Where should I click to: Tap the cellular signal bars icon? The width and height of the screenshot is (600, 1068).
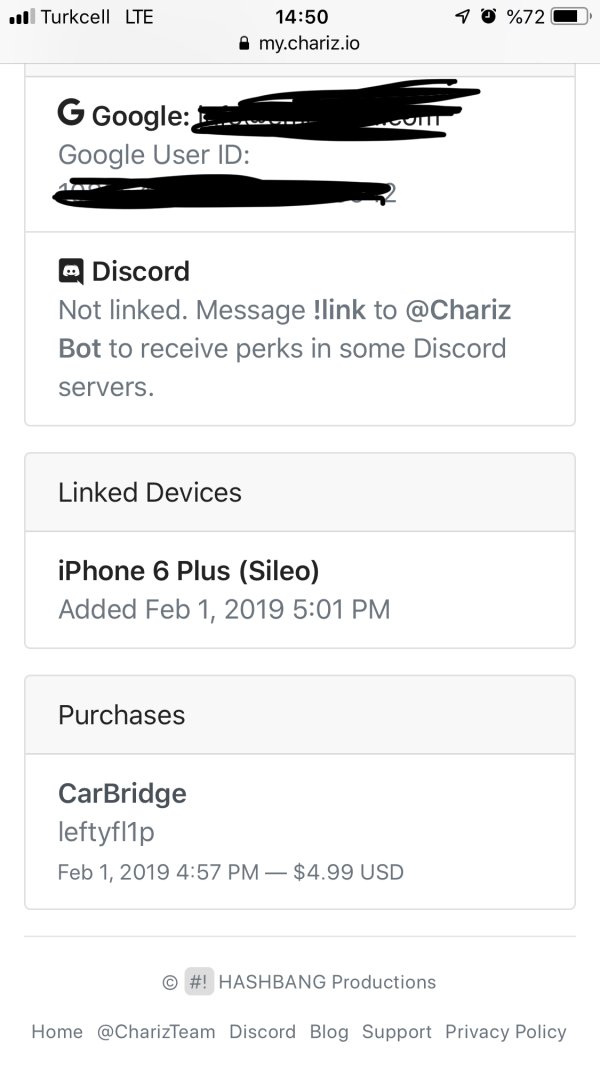point(22,17)
